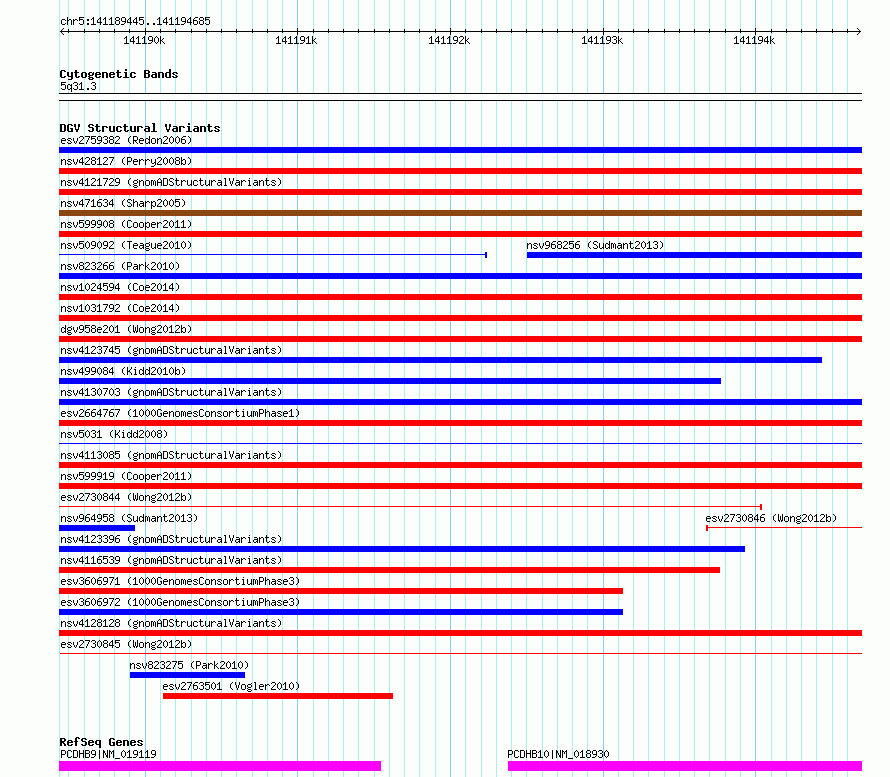Click the chr5:141189445..141194685 coordinates
This screenshot has height=777, width=890.
(x=135, y=21)
